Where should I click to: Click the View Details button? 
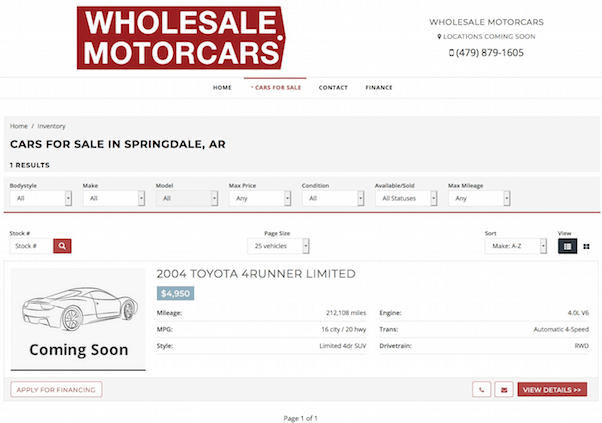(552, 389)
